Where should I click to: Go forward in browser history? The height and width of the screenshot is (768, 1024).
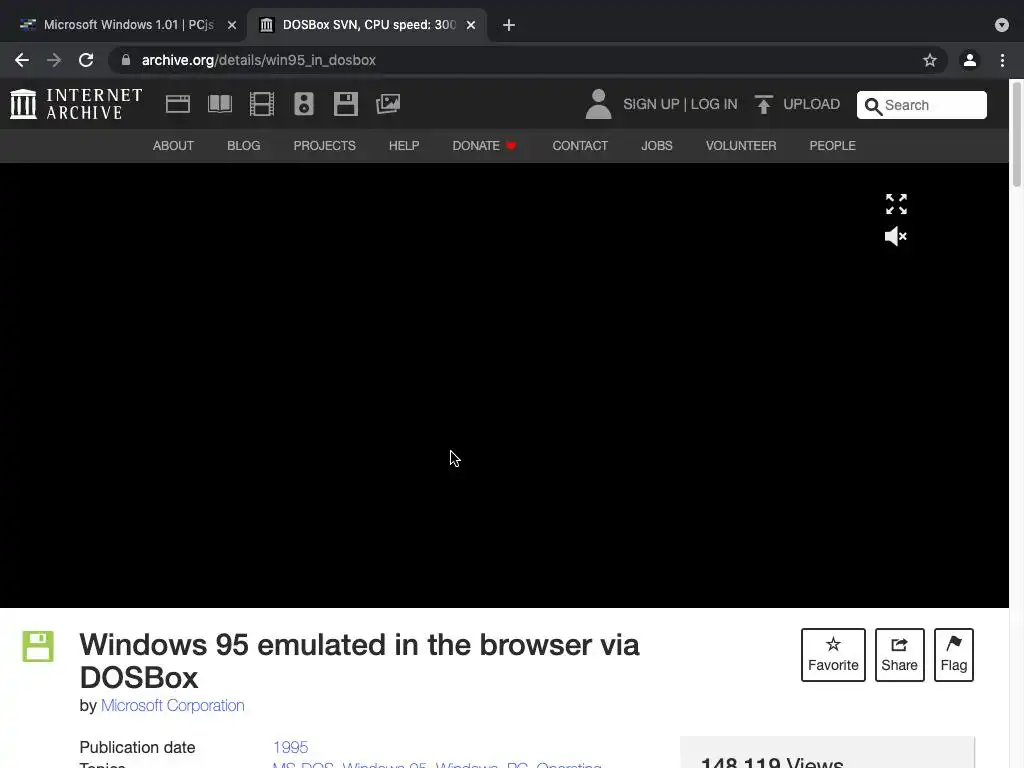[x=54, y=60]
